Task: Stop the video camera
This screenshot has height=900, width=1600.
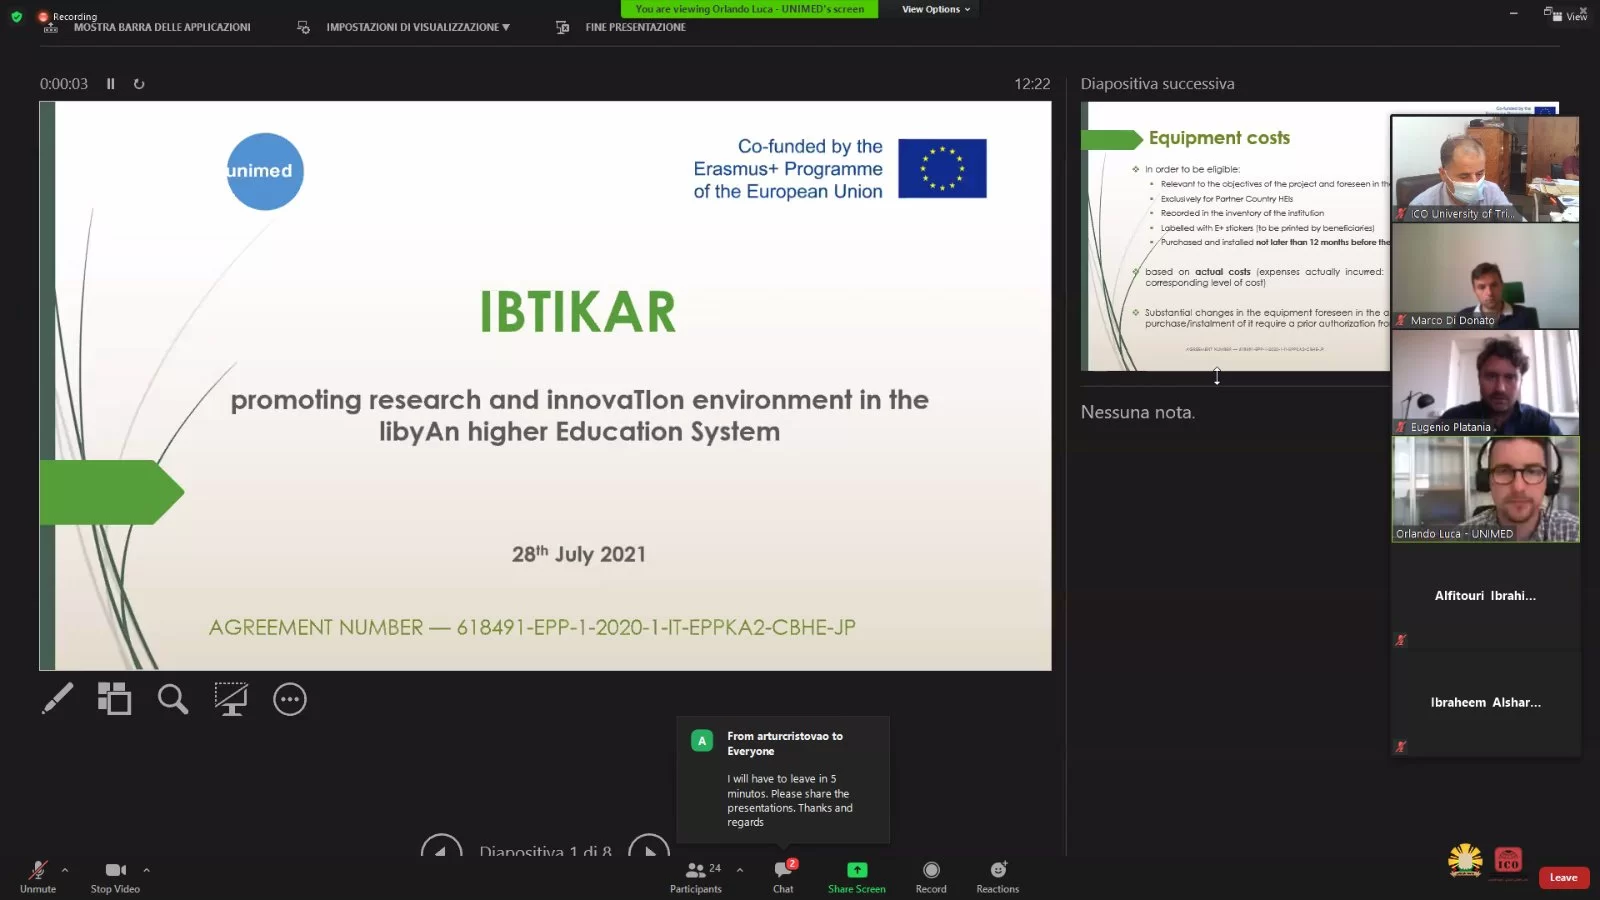Action: tap(115, 876)
